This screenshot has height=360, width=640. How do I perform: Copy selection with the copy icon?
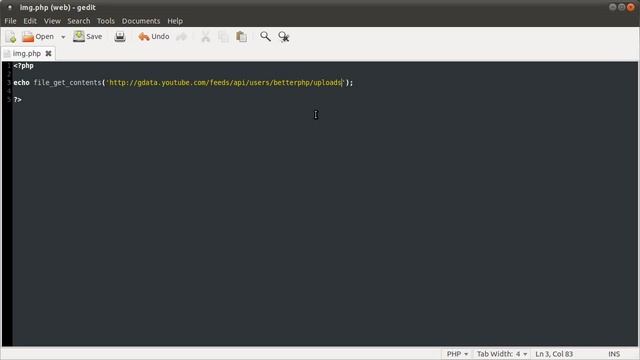point(223,37)
